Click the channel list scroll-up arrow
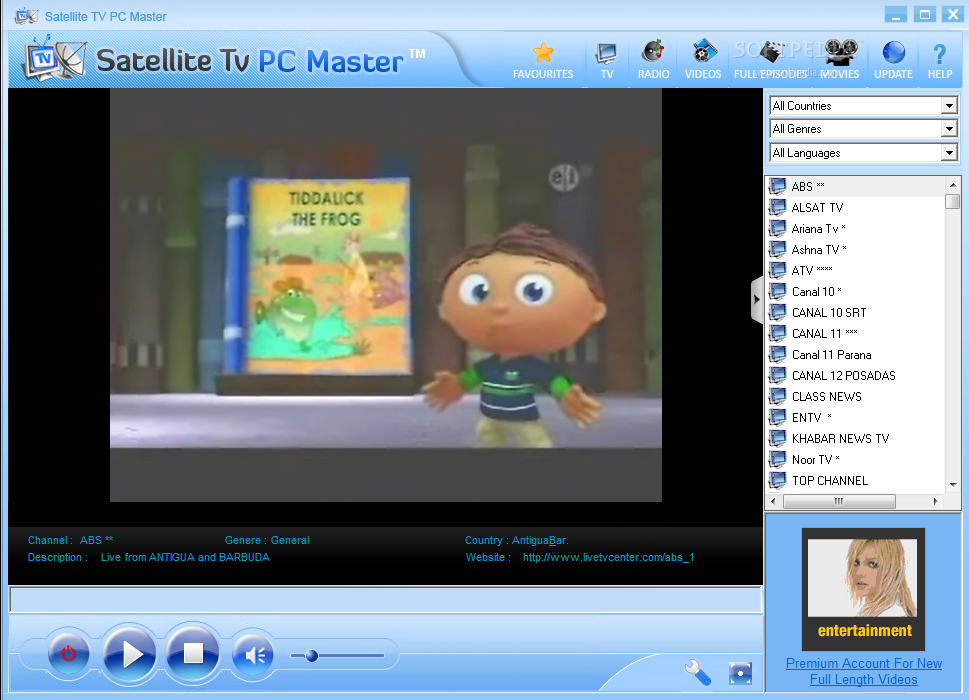Viewport: 969px width, 700px height. tap(952, 185)
